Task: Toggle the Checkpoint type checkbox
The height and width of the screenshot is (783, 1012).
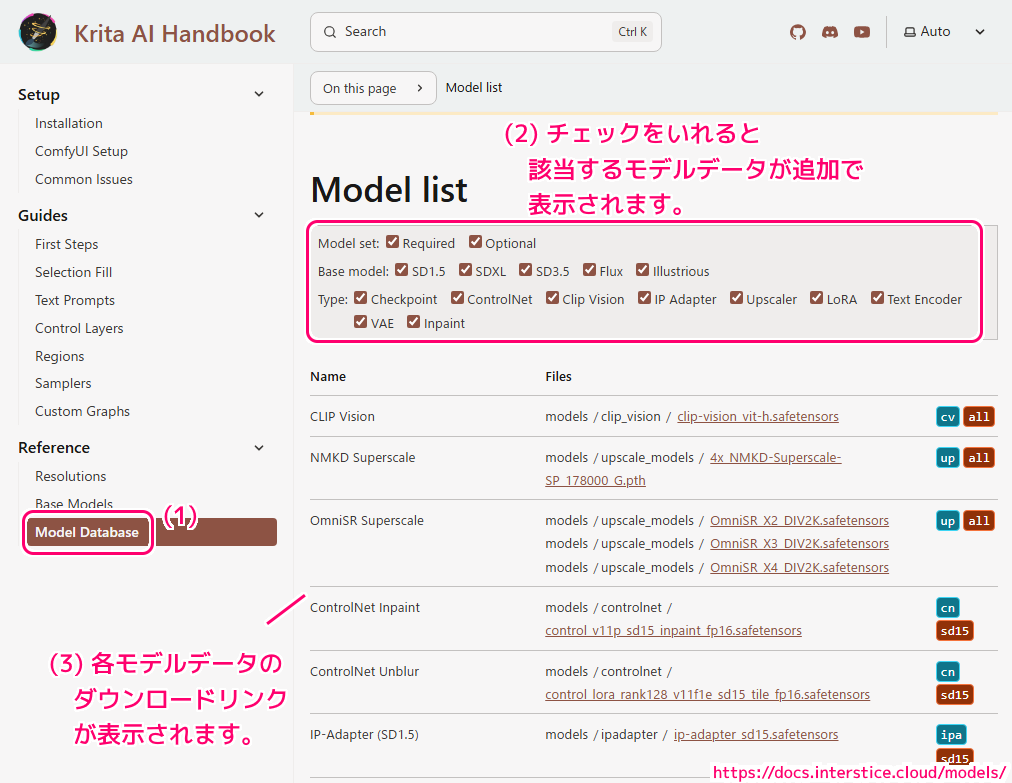Action: pyautogui.click(x=361, y=298)
